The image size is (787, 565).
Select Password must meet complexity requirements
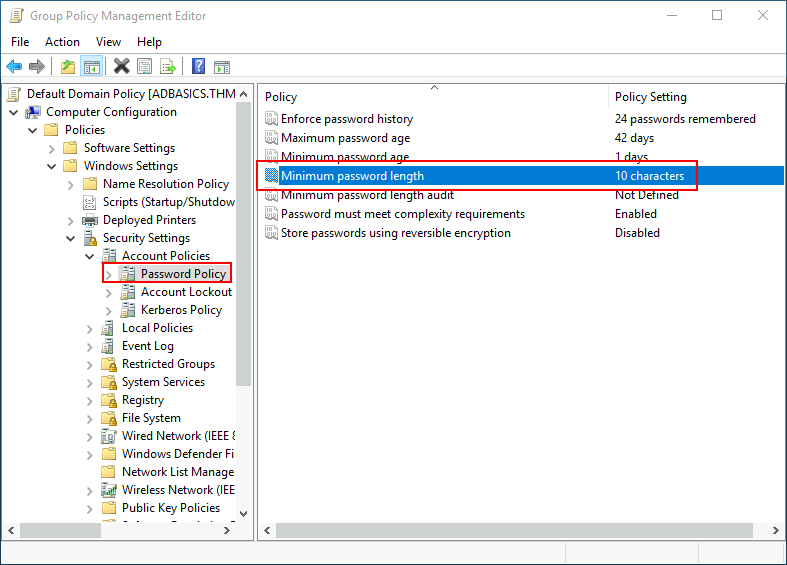402,214
